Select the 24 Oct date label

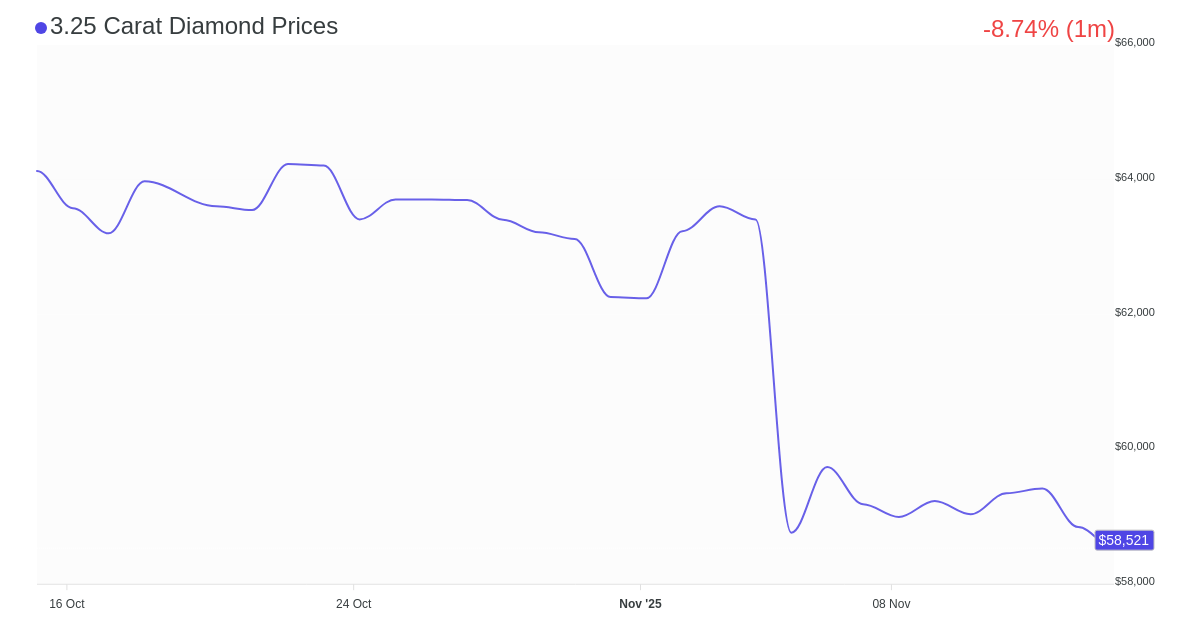tap(353, 604)
